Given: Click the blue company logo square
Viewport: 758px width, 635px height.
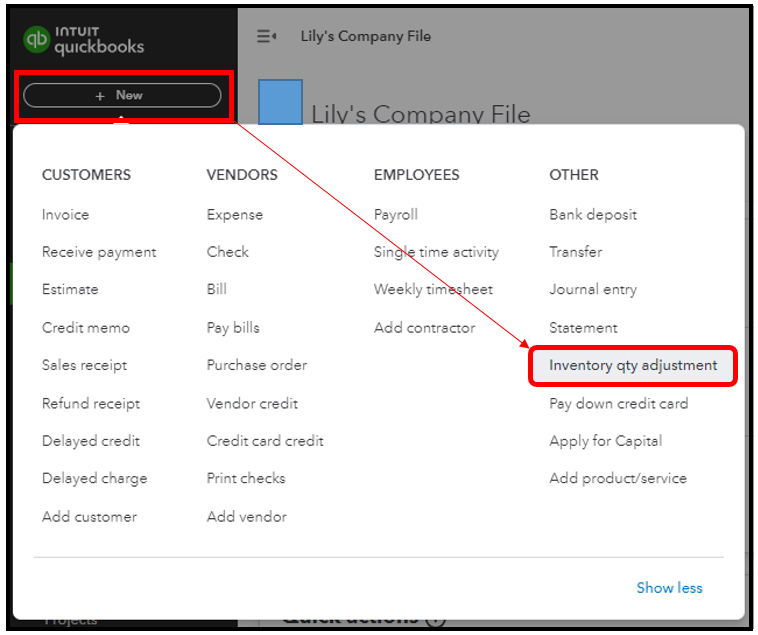Looking at the screenshot, I should point(280,102).
